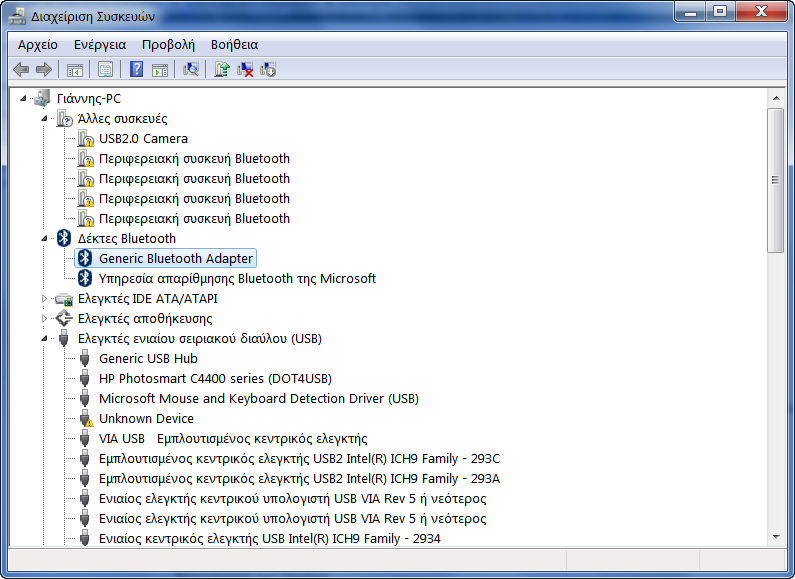
Task: Open the Ενέργεια menu
Action: [x=100, y=45]
